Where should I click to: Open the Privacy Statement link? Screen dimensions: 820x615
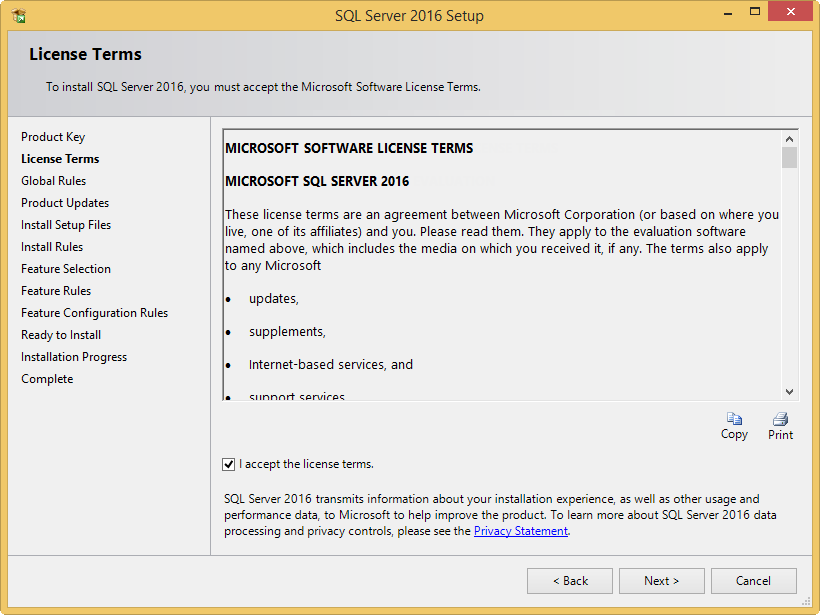(521, 531)
